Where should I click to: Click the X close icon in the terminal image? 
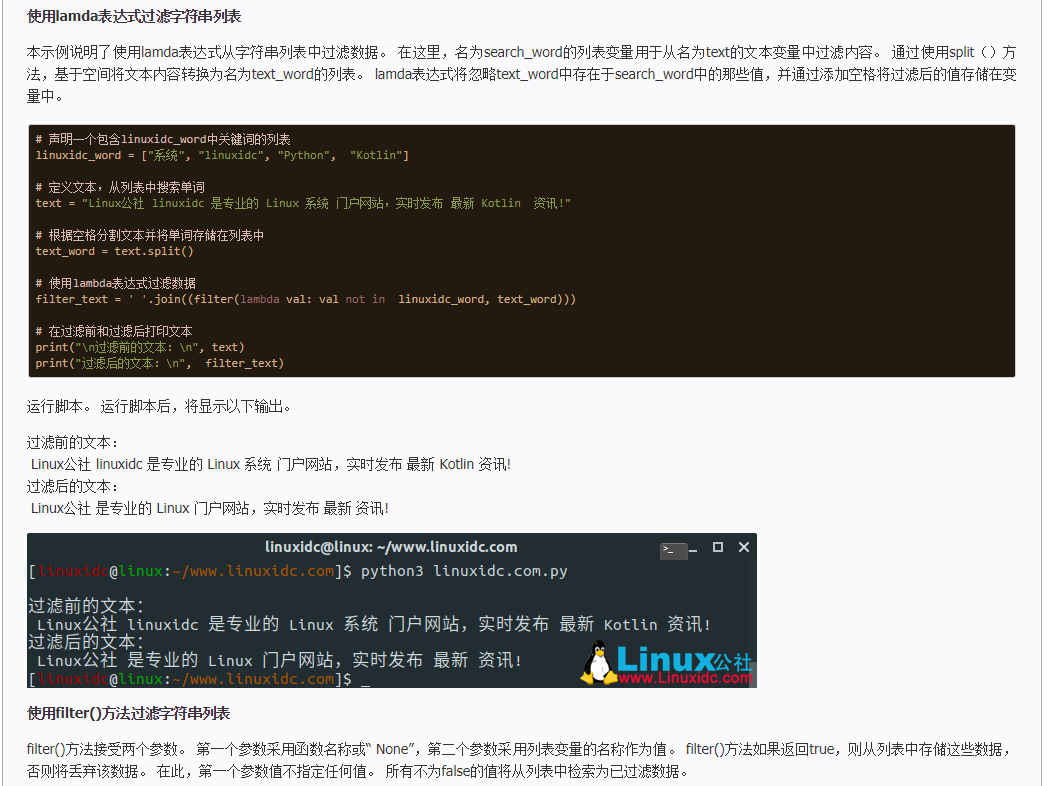tap(744, 547)
